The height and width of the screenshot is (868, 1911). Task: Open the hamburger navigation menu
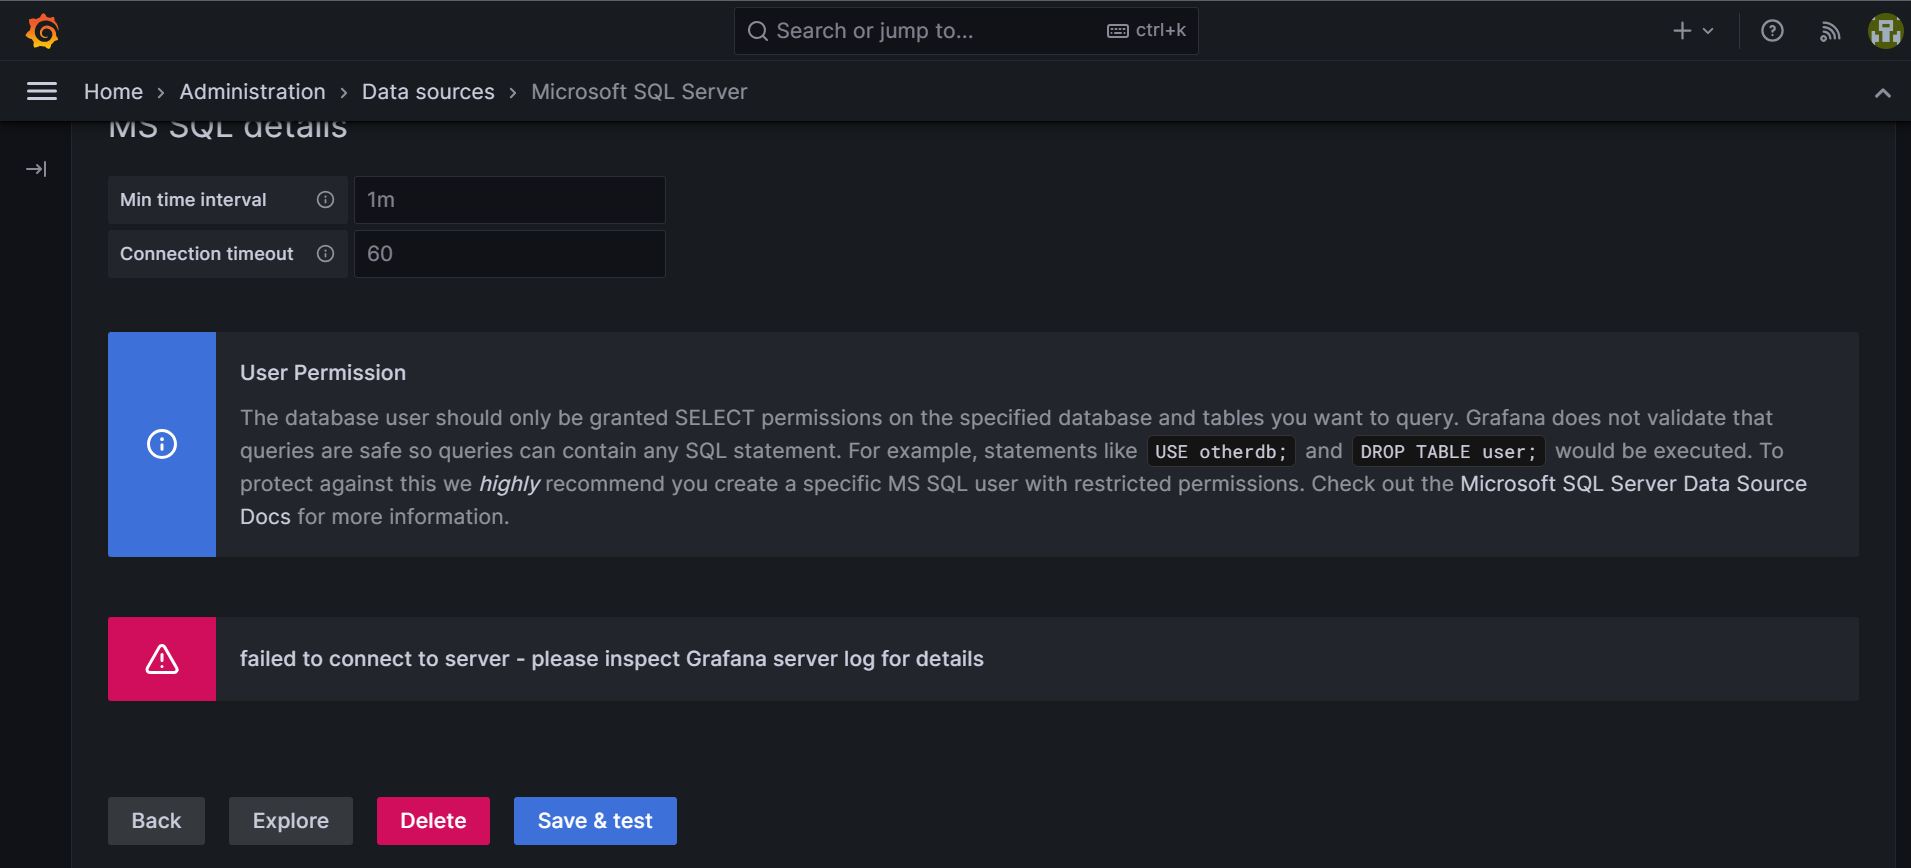tap(42, 92)
